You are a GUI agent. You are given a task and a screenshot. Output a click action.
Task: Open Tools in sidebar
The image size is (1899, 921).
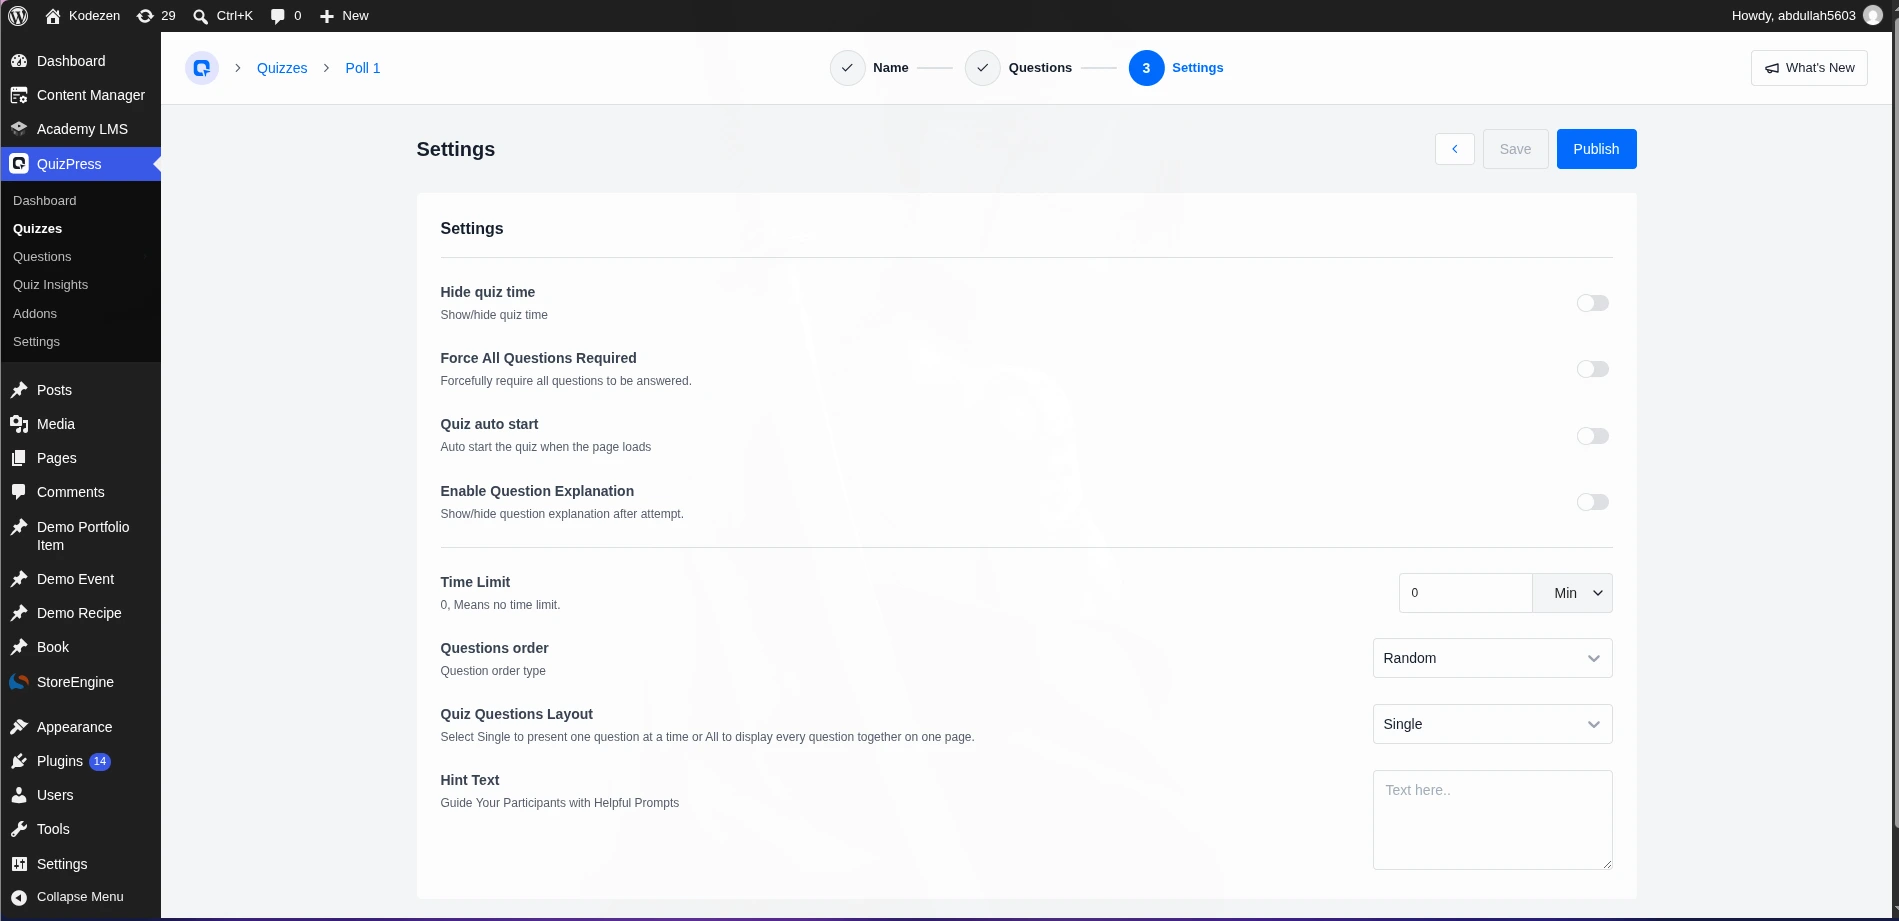coord(80,829)
